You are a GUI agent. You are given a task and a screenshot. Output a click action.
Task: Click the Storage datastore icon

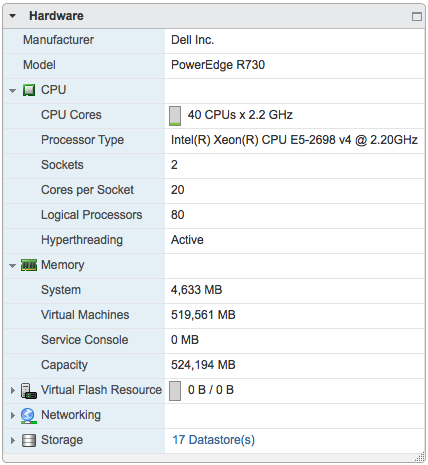29,440
